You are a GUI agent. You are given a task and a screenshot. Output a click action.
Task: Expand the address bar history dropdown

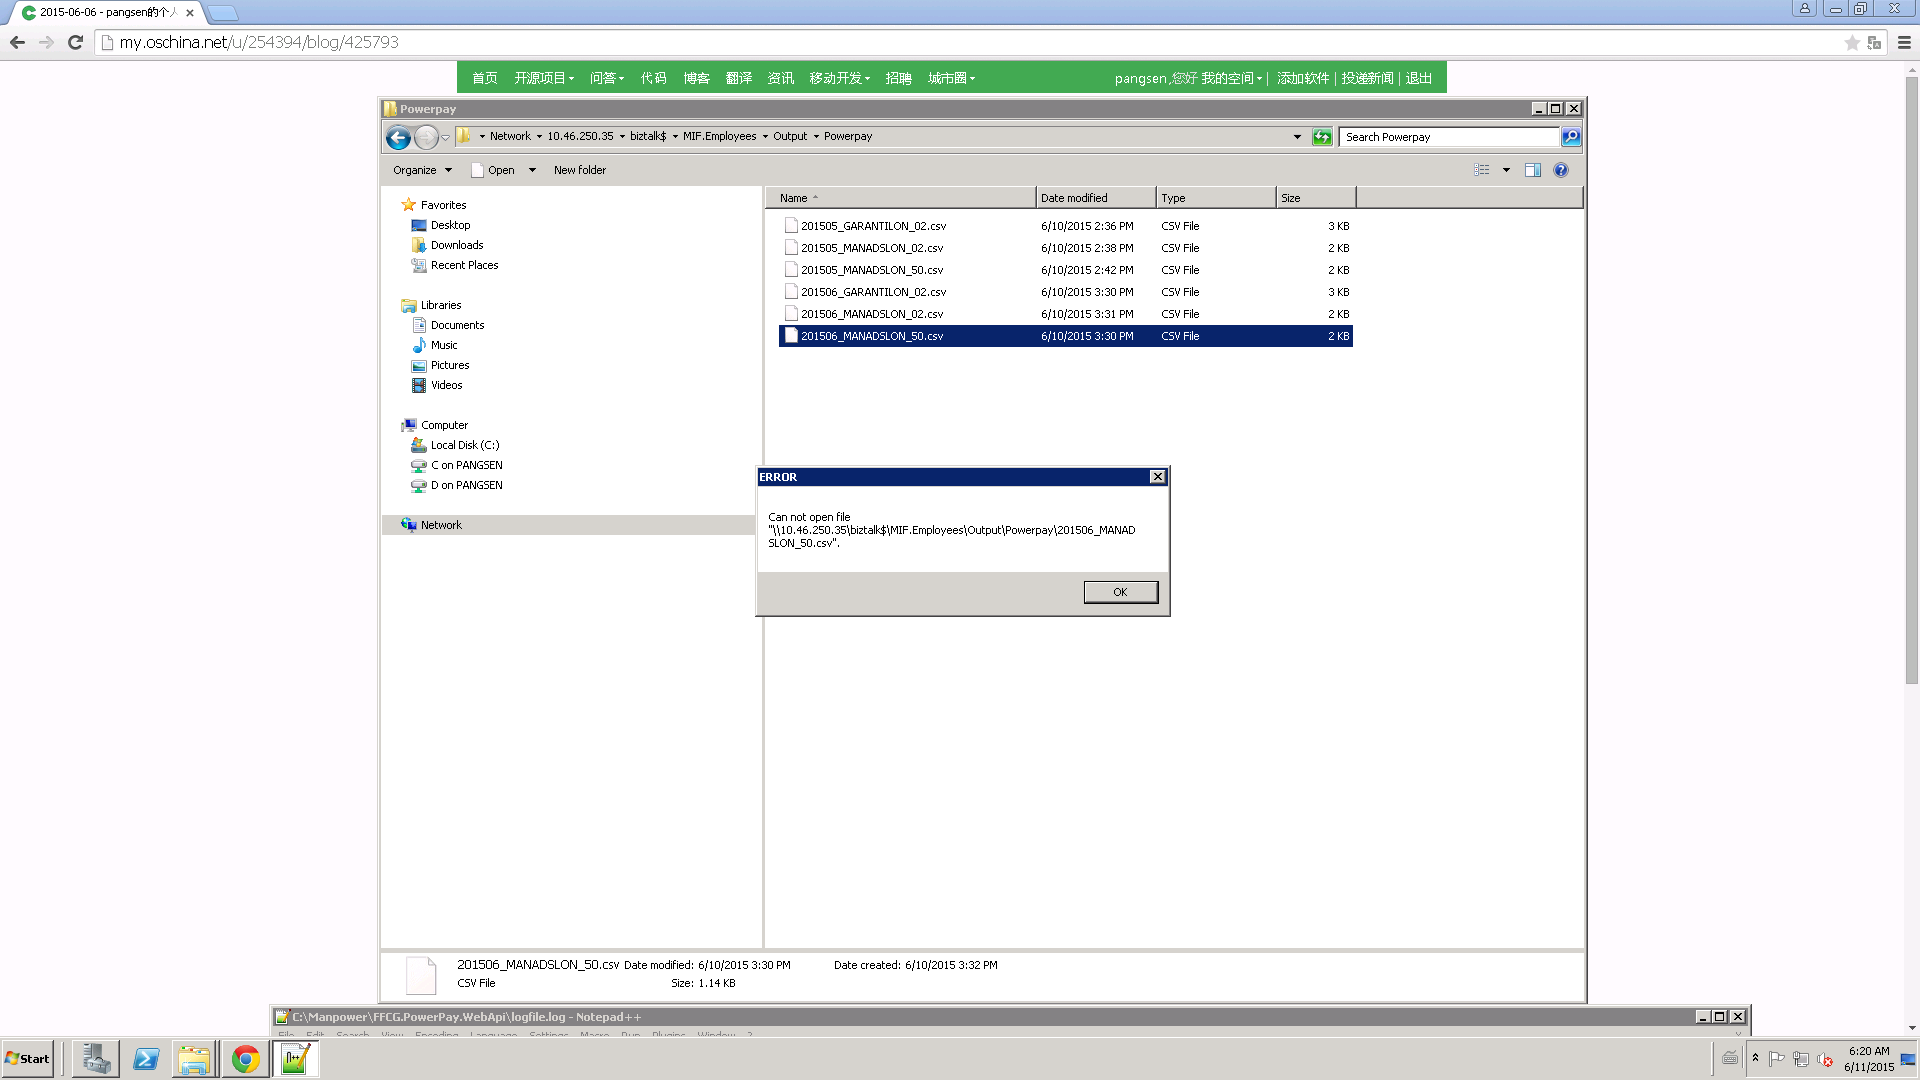tap(1297, 137)
